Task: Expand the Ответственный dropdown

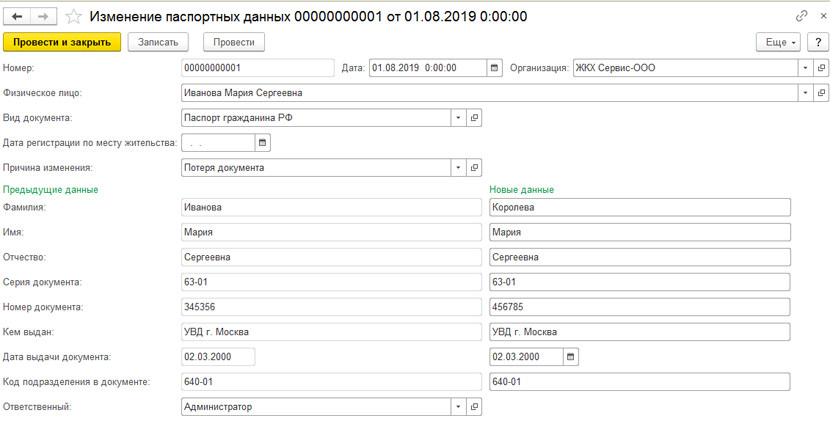Action: tap(459, 407)
